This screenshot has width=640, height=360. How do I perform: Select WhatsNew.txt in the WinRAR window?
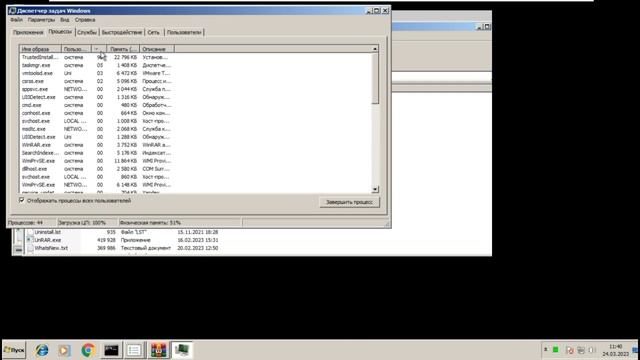point(51,248)
